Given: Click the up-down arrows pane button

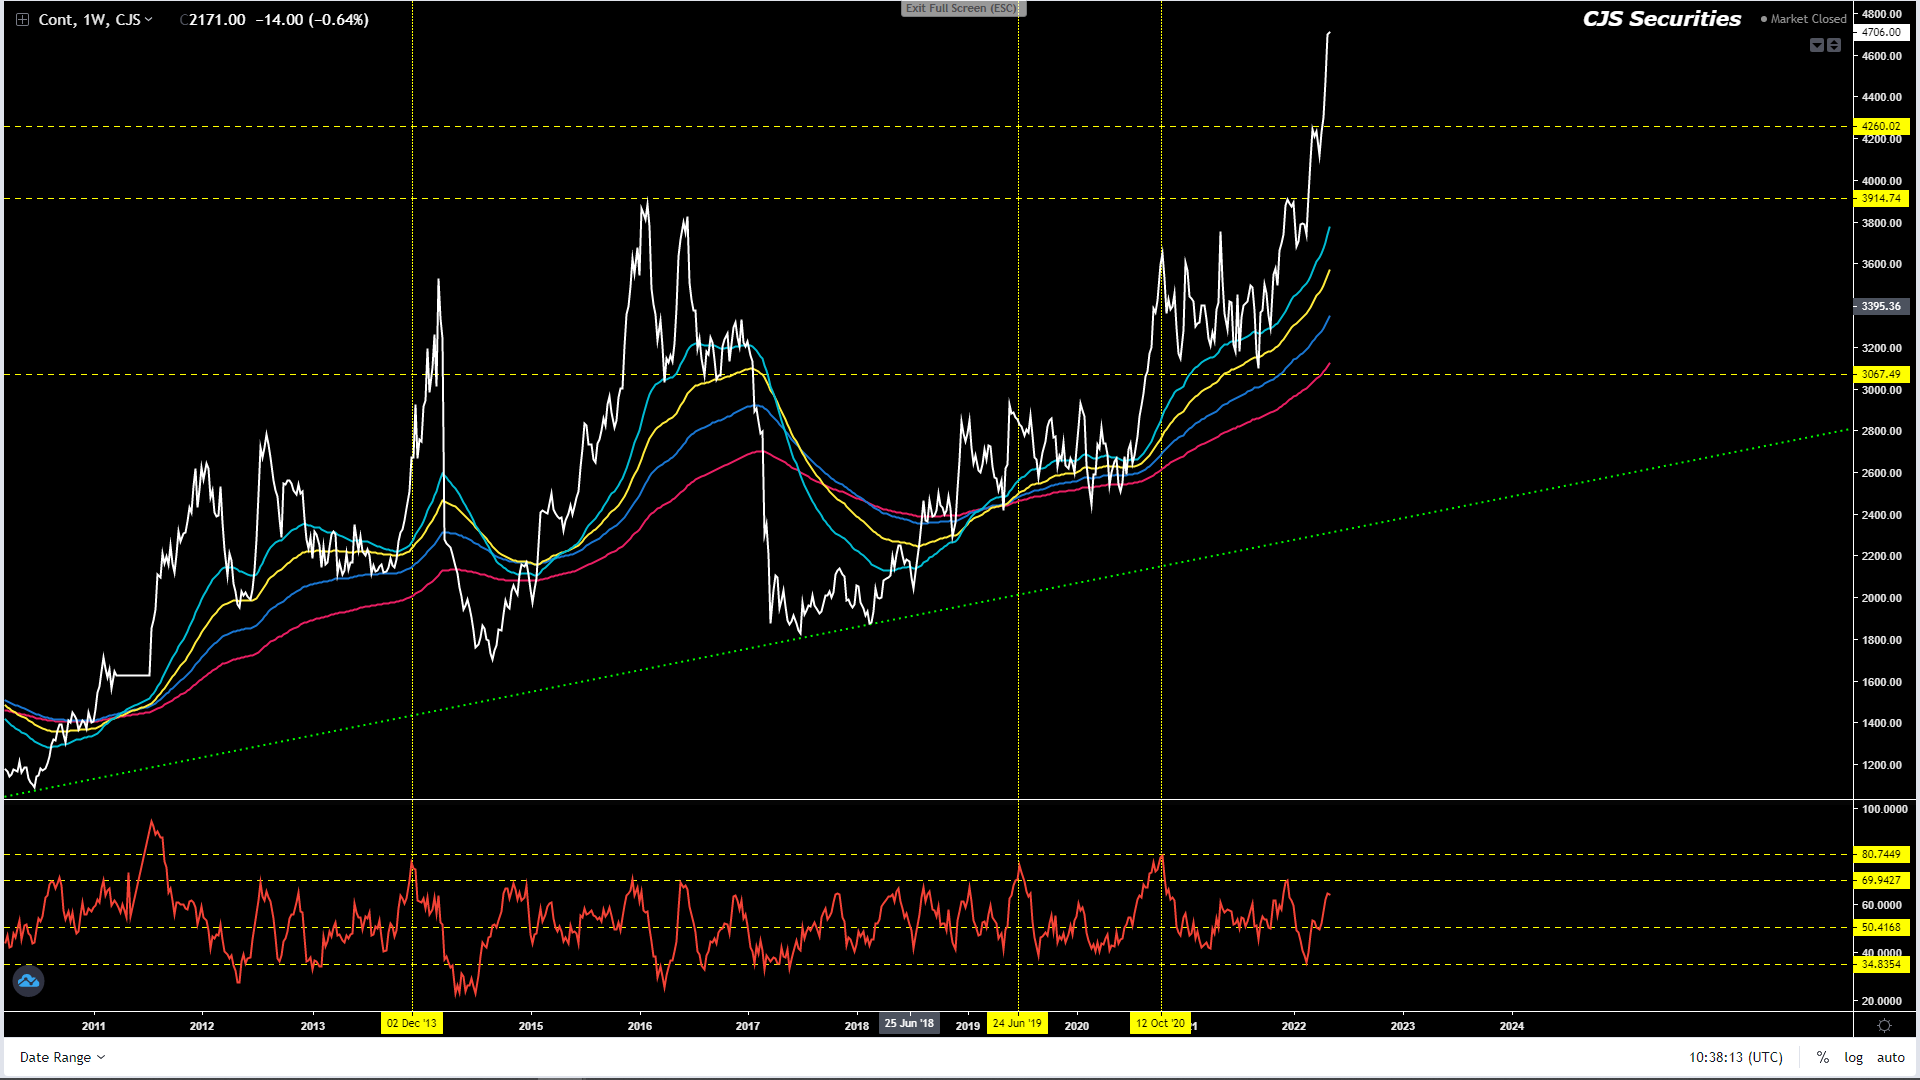Looking at the screenshot, I should click(1834, 45).
